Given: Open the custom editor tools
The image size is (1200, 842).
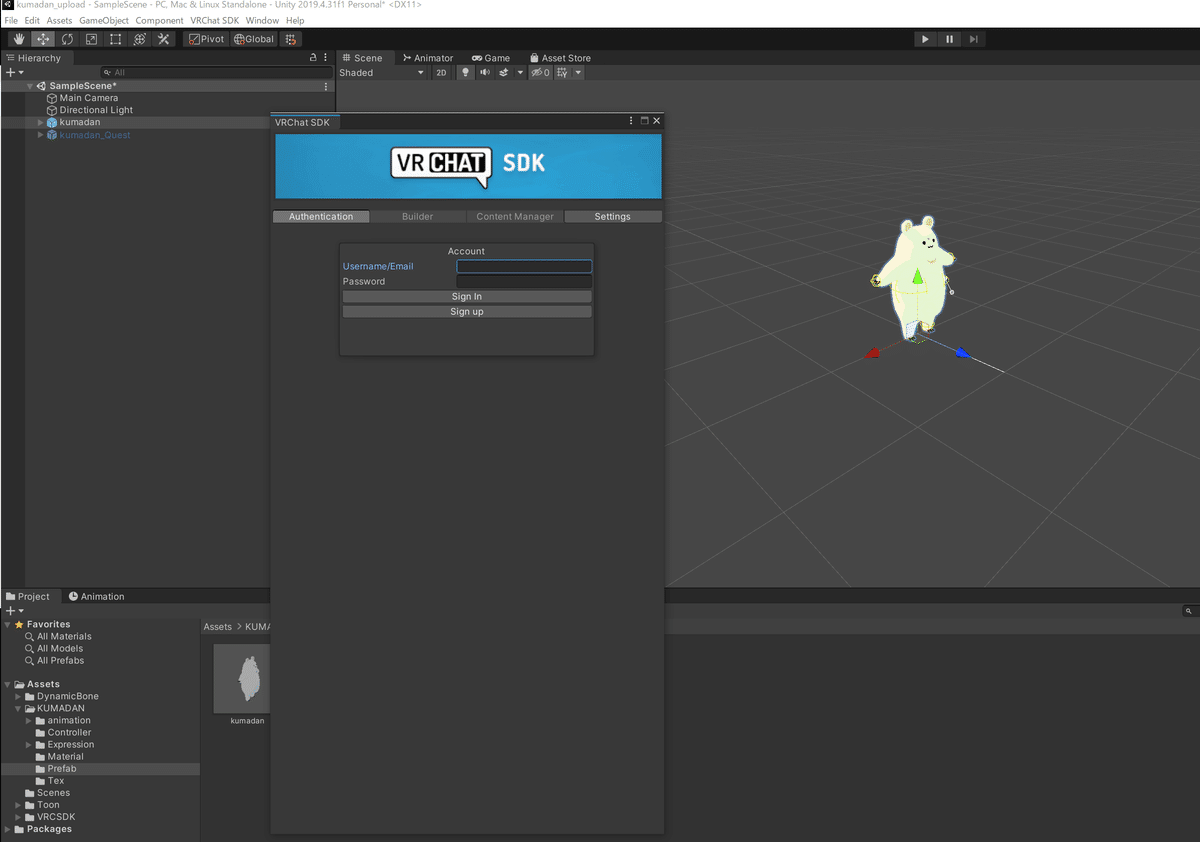Looking at the screenshot, I should [163, 39].
